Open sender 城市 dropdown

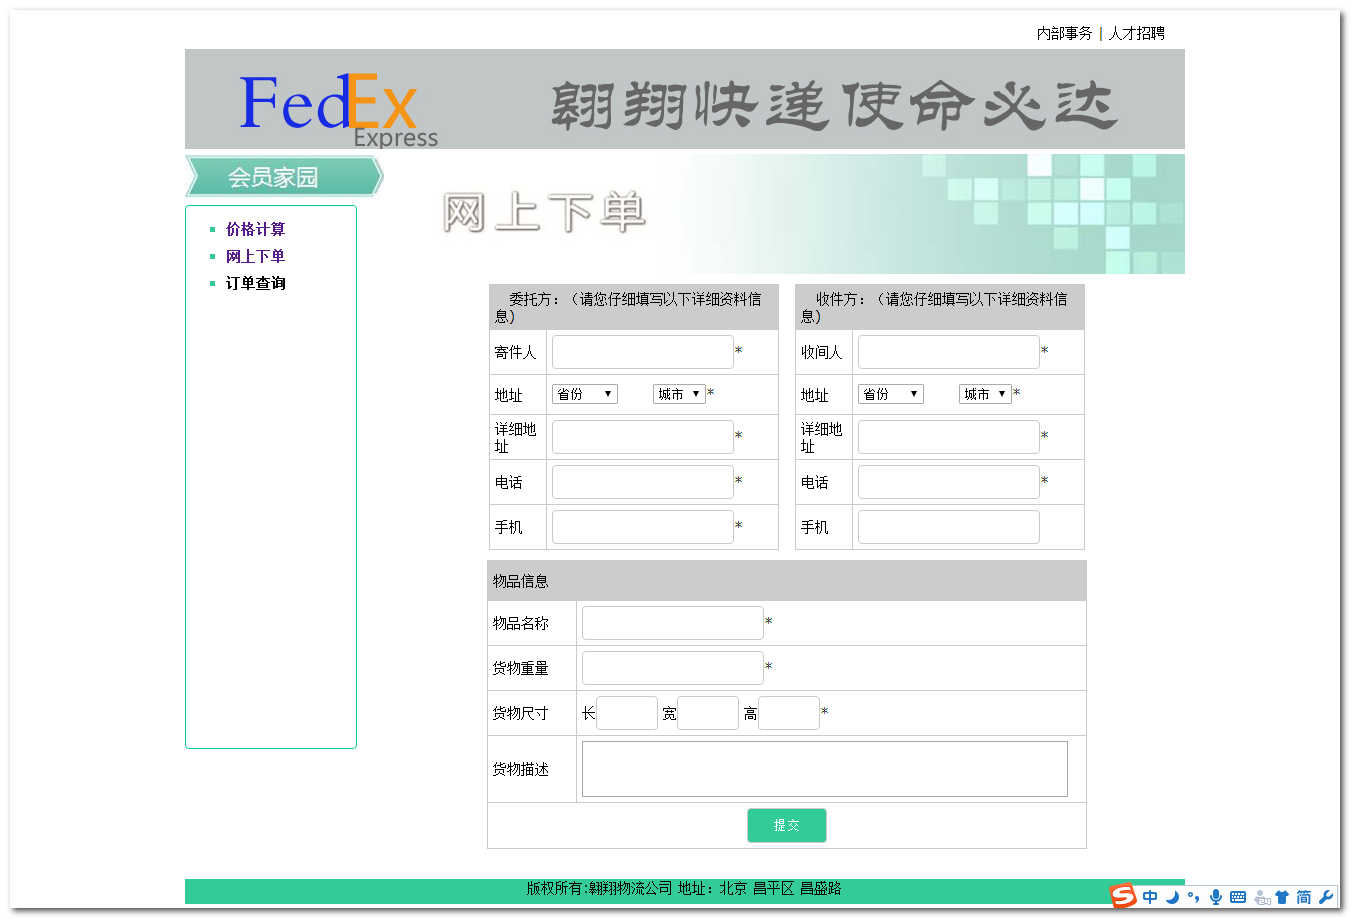click(x=679, y=394)
